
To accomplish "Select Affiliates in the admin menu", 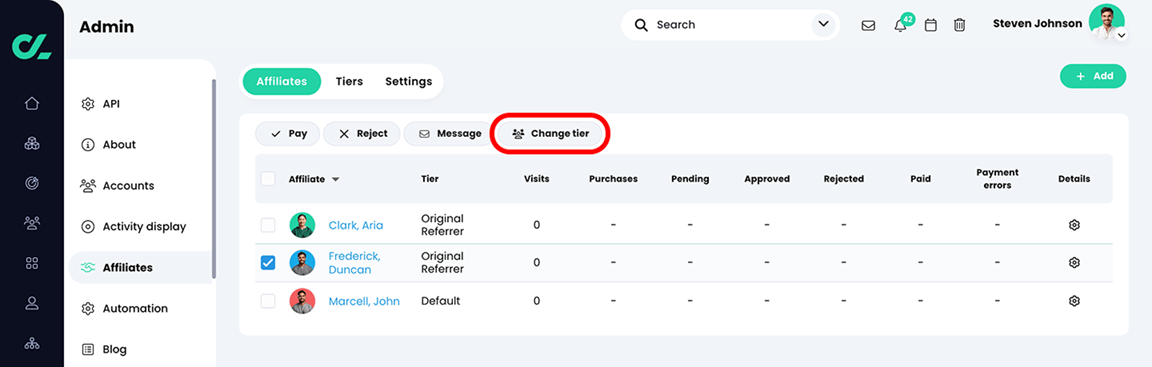I will click(x=140, y=268).
